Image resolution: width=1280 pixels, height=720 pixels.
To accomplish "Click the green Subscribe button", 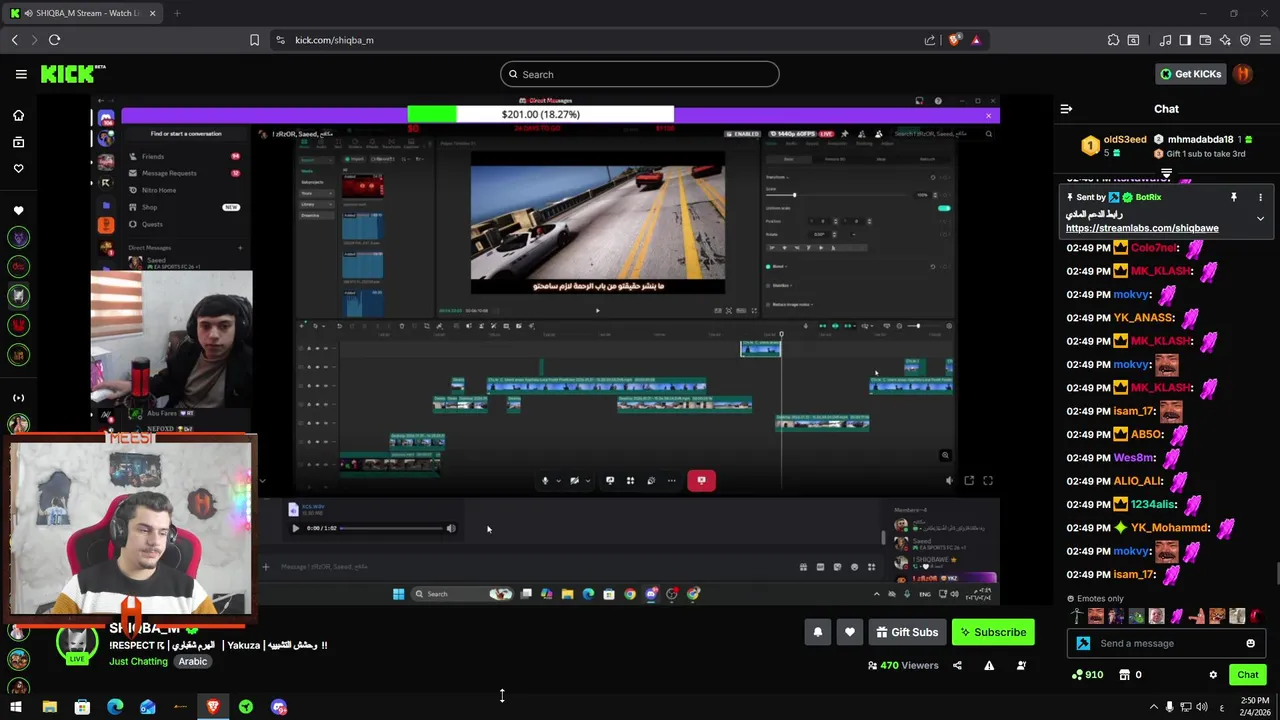I will pos(992,632).
